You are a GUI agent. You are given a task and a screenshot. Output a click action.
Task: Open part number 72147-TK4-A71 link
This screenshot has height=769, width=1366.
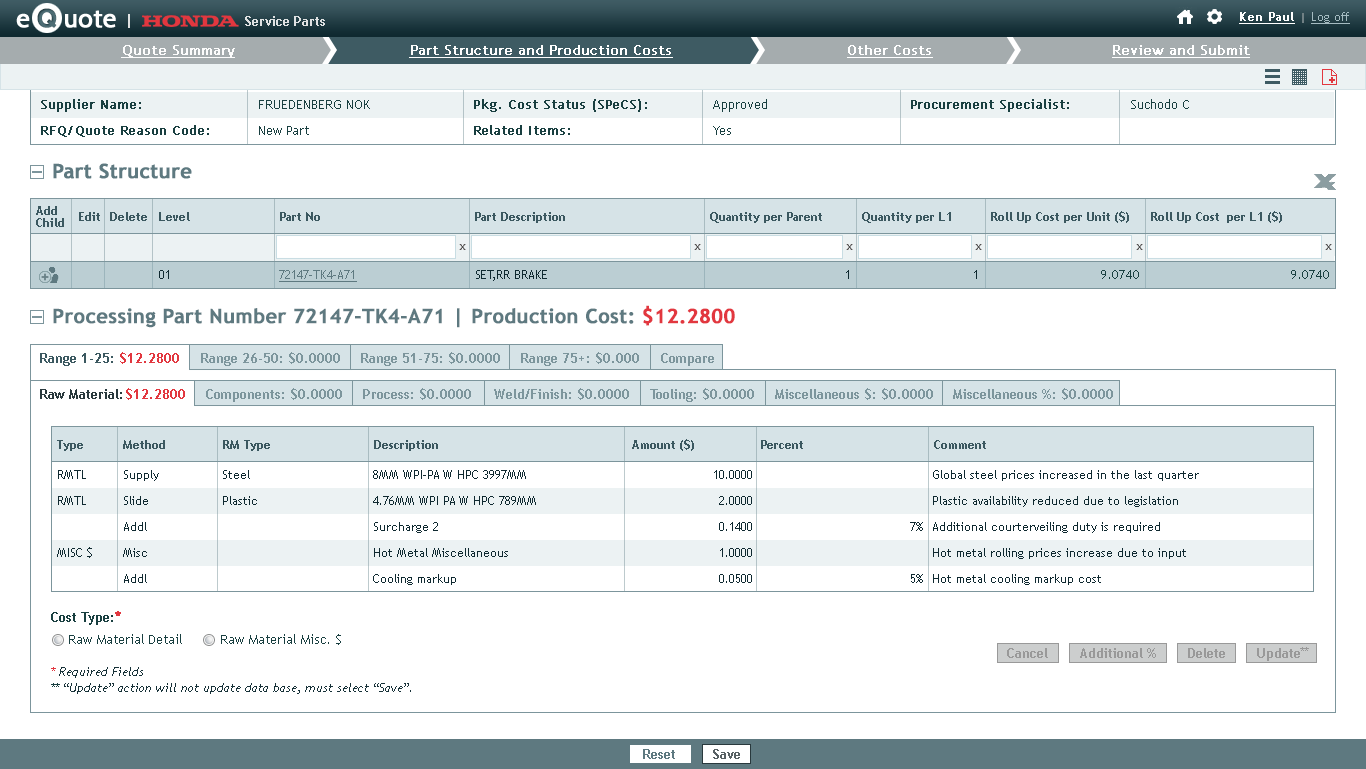tap(317, 275)
